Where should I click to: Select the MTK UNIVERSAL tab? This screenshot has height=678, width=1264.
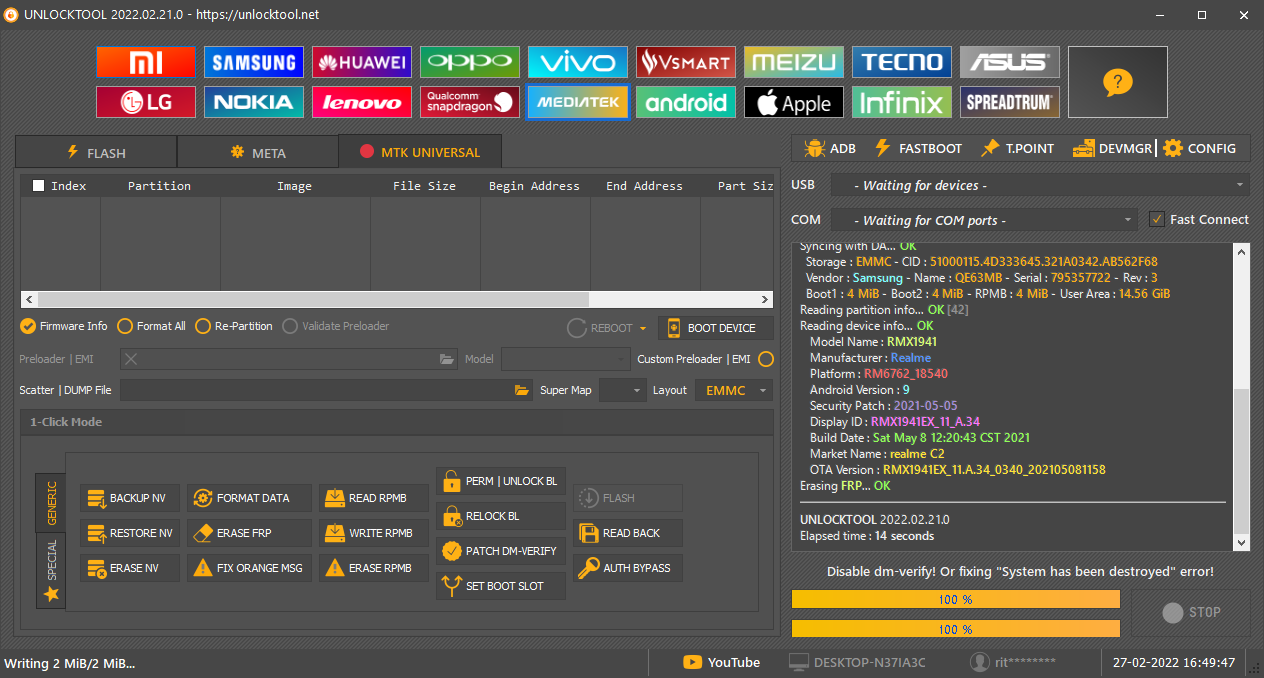pyautogui.click(x=420, y=152)
